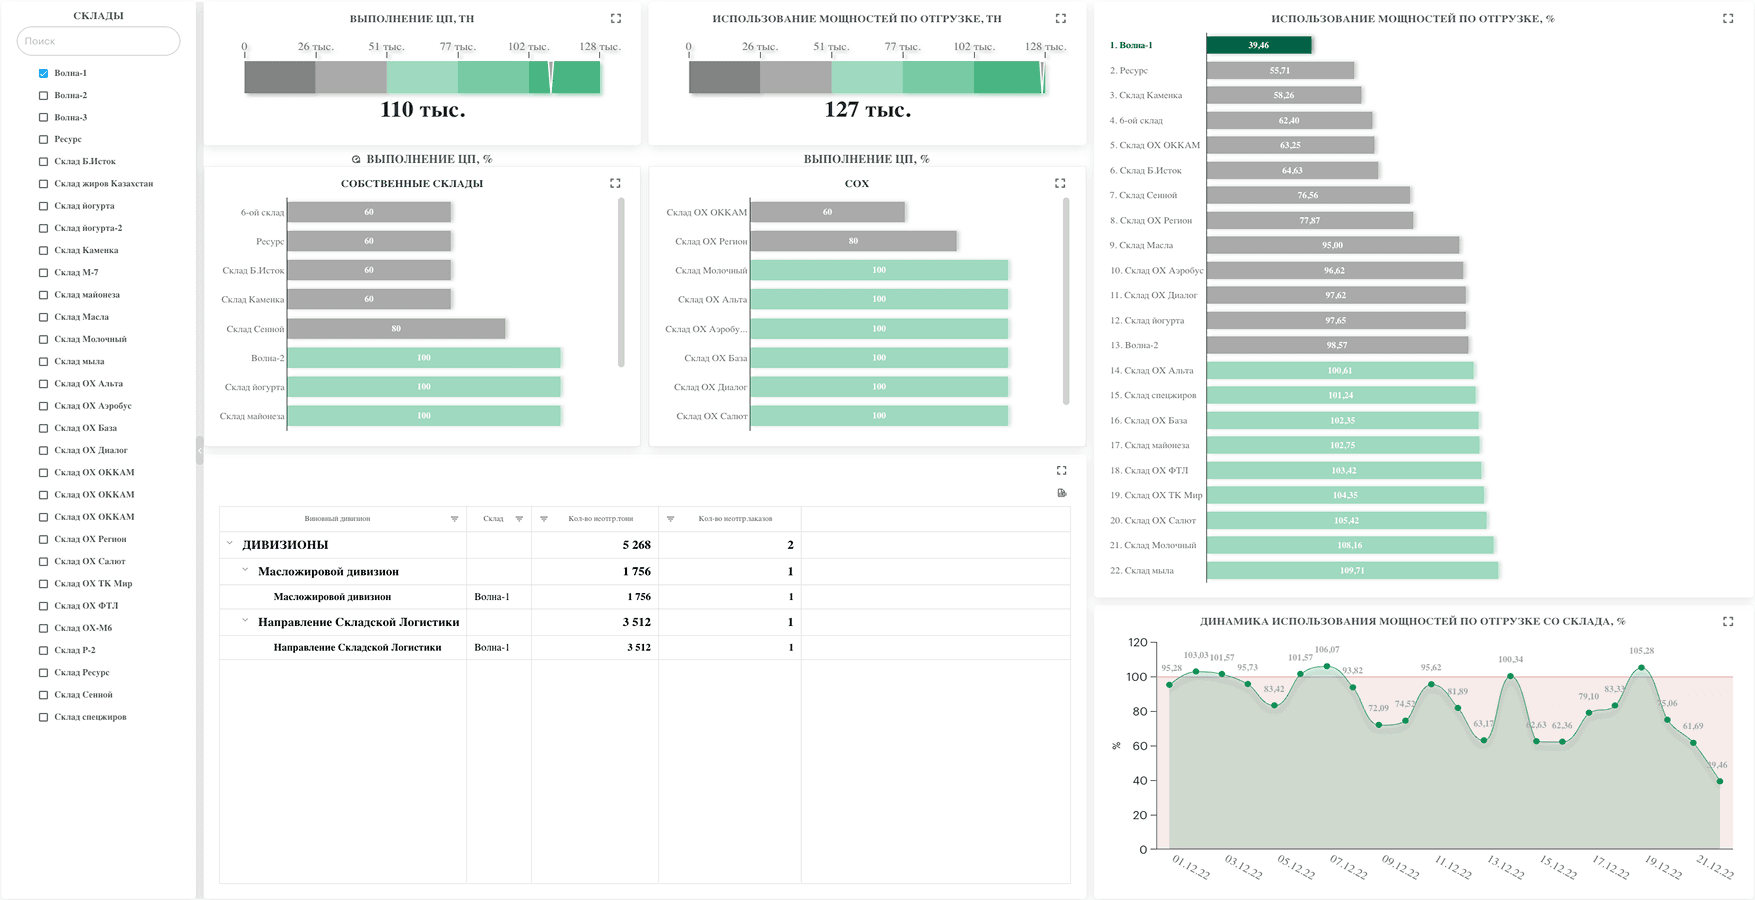The image size is (1755, 900).
Task: Check the 'Волна-2' warehouse checkbox
Action: point(43,95)
